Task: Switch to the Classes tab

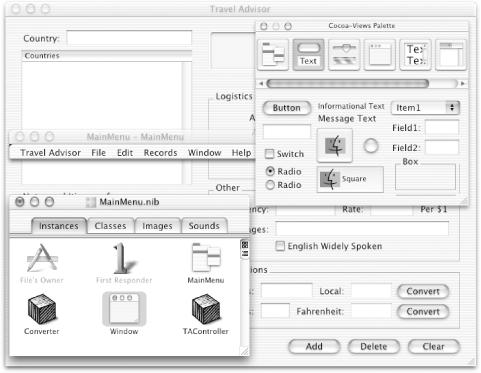Action: click(110, 226)
